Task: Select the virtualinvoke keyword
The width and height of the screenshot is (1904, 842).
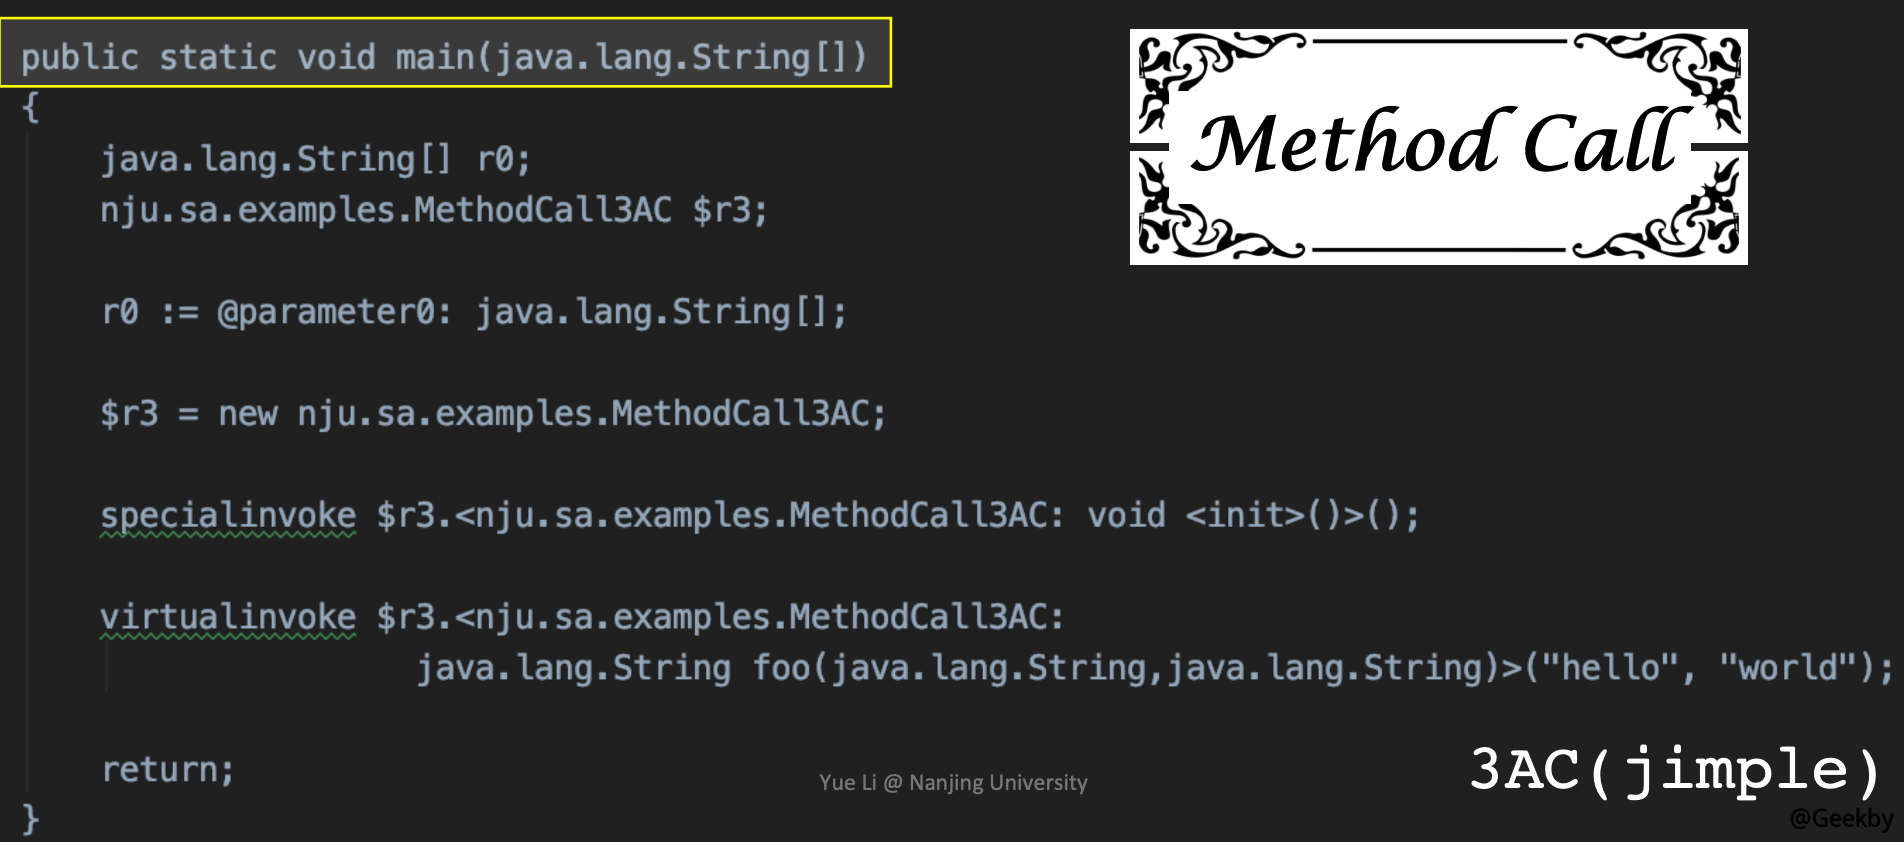Action: [x=228, y=617]
